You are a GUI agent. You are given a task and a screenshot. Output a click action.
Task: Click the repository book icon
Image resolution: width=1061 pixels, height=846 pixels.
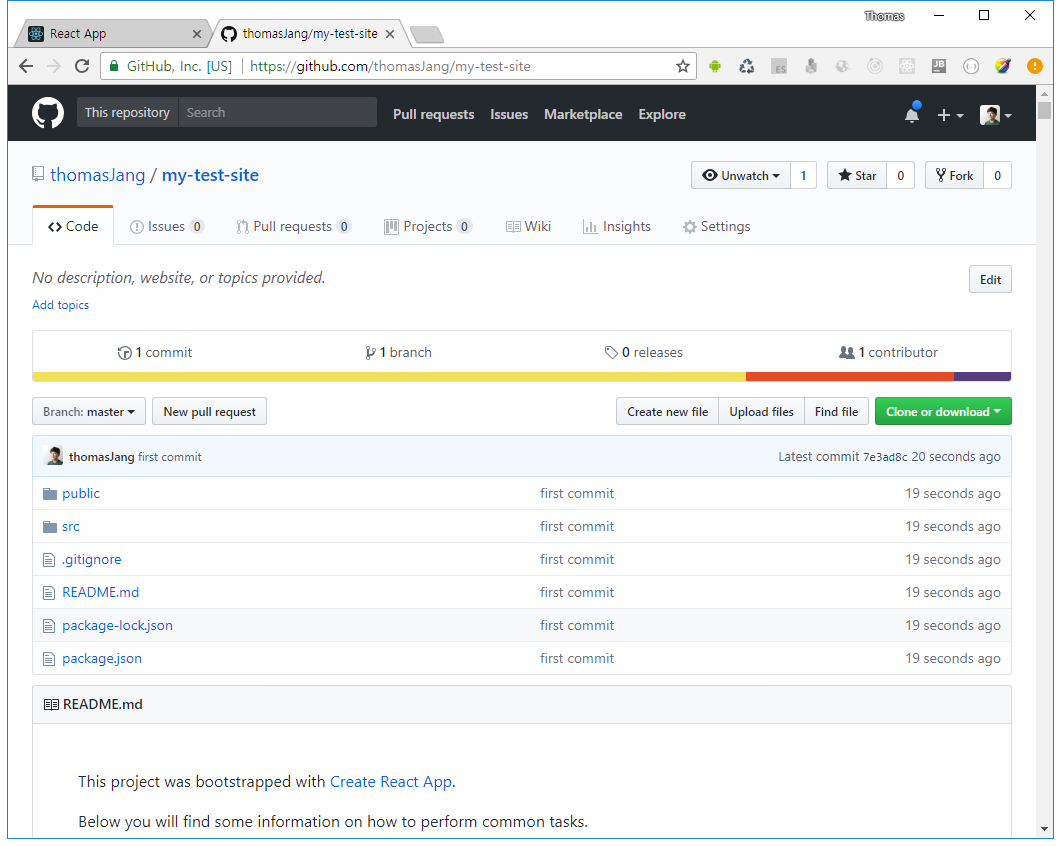tap(38, 175)
